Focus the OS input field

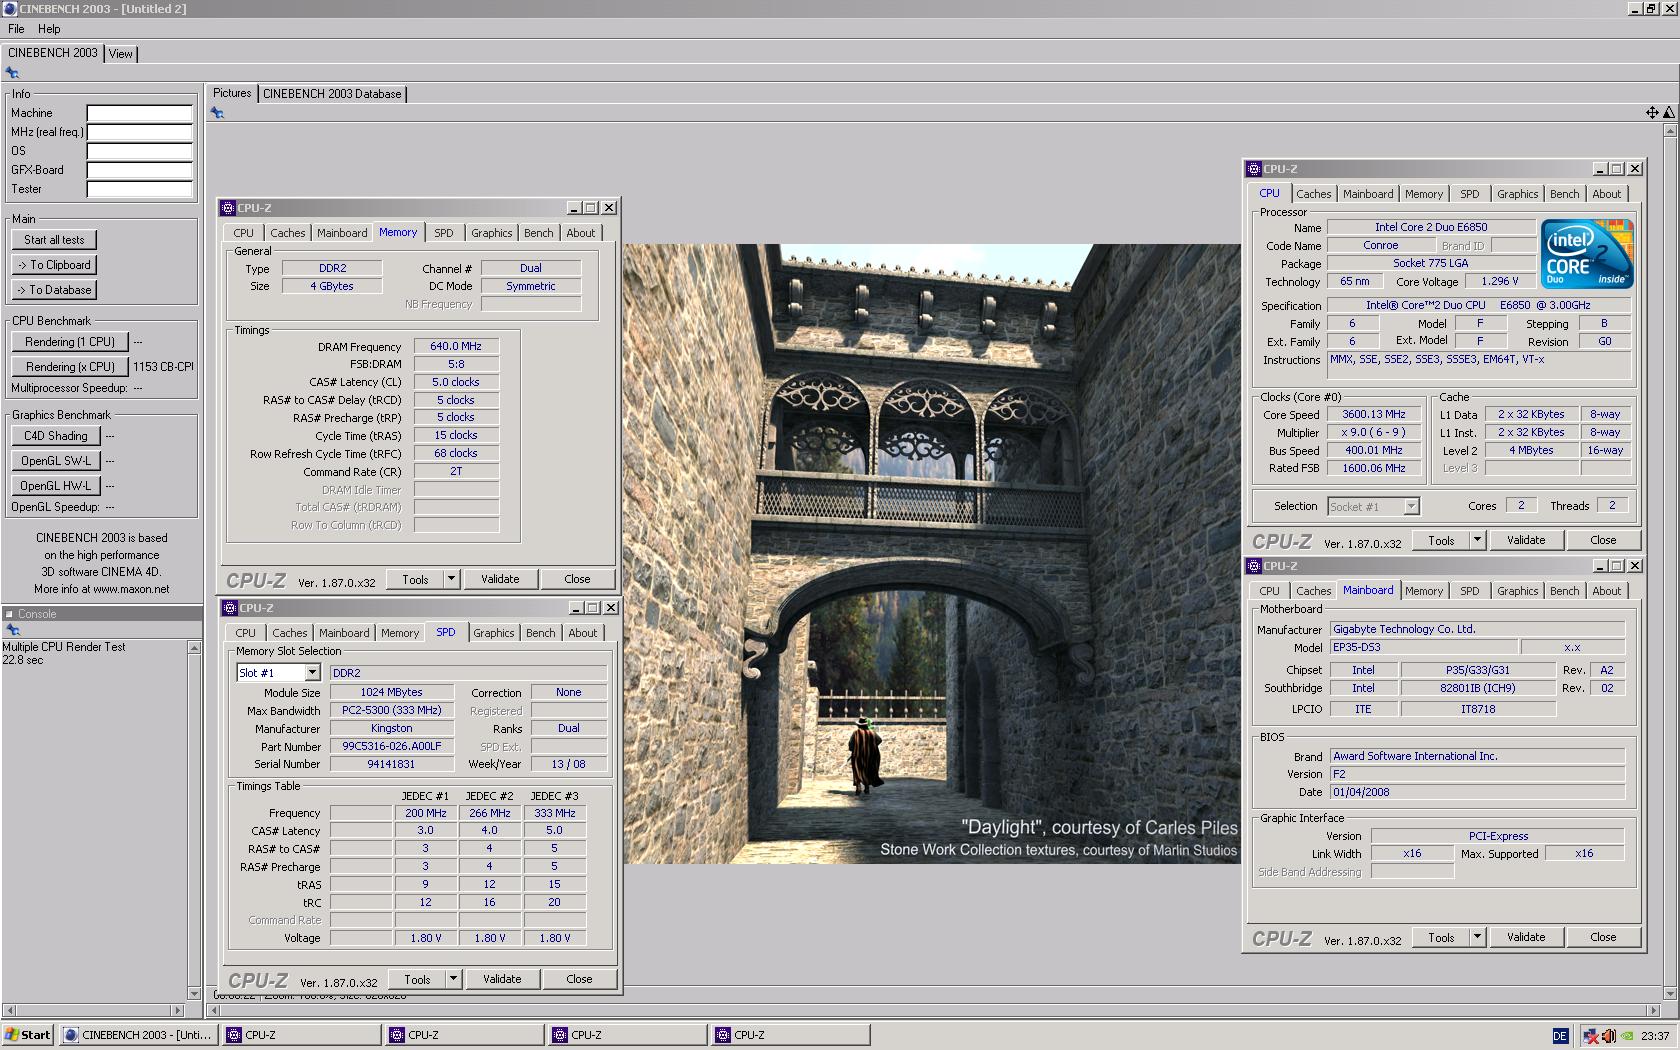tap(139, 151)
